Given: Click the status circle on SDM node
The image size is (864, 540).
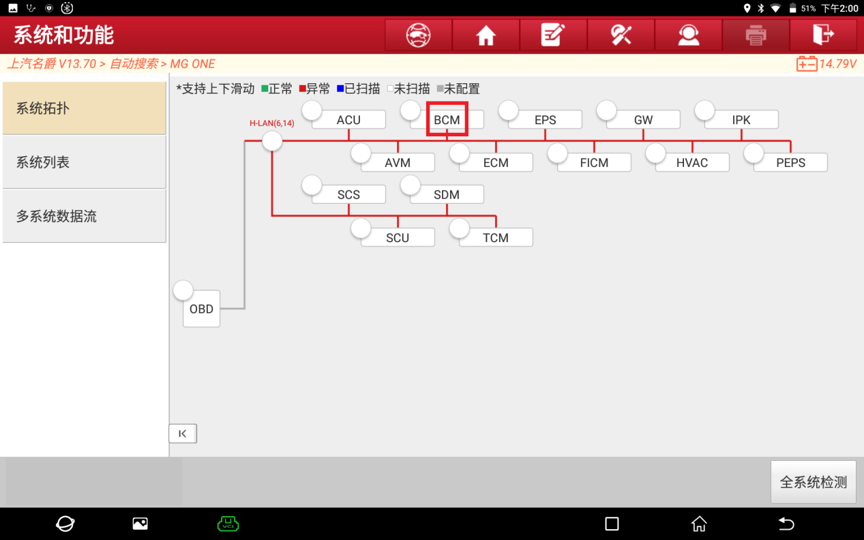Looking at the screenshot, I should (410, 185).
